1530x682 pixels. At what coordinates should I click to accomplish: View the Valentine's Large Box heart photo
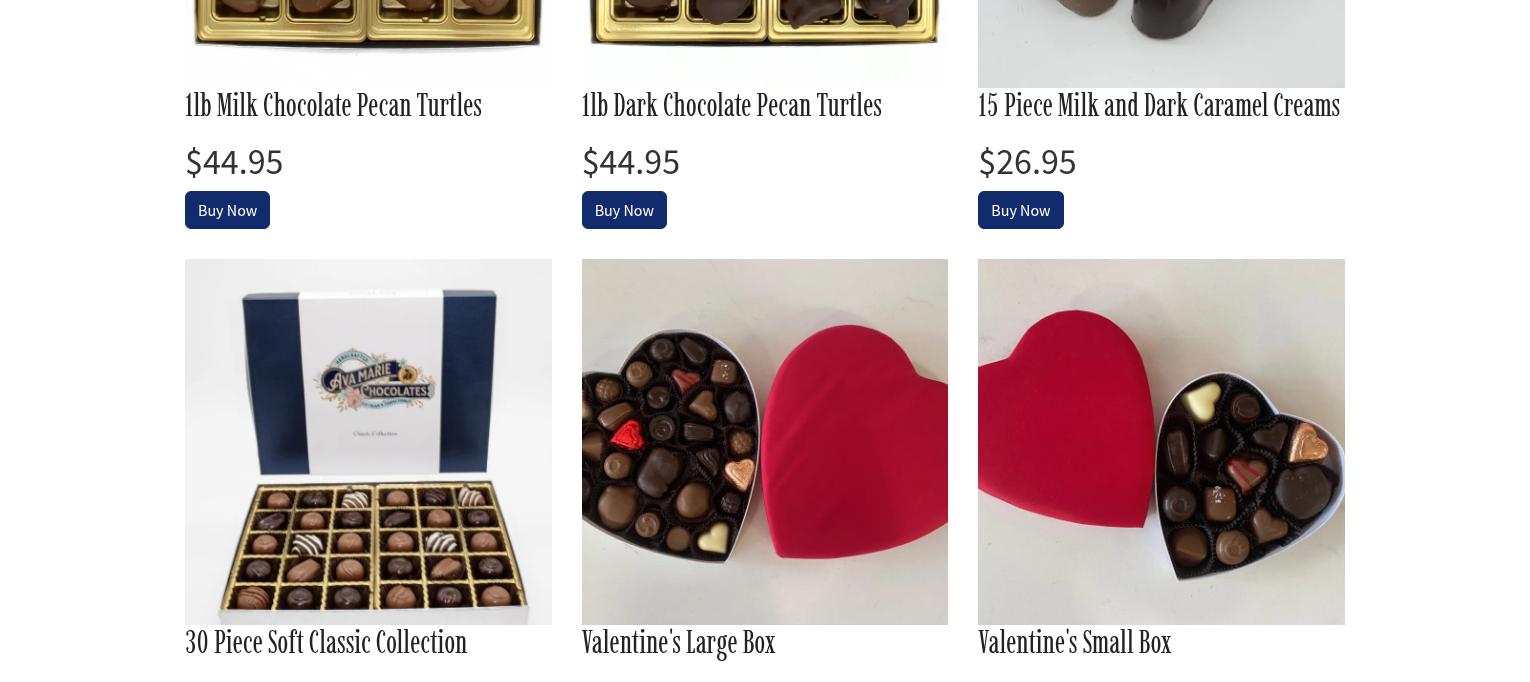[x=765, y=442]
